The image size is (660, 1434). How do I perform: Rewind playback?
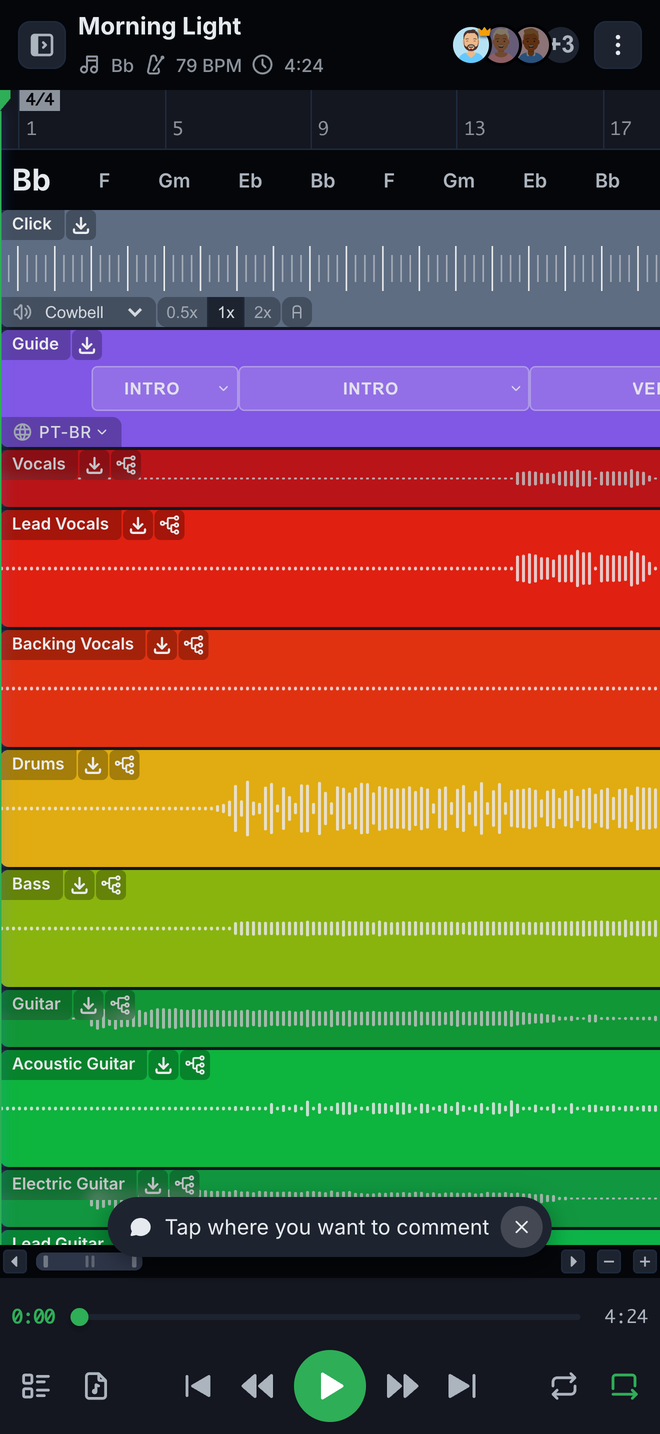click(258, 1386)
